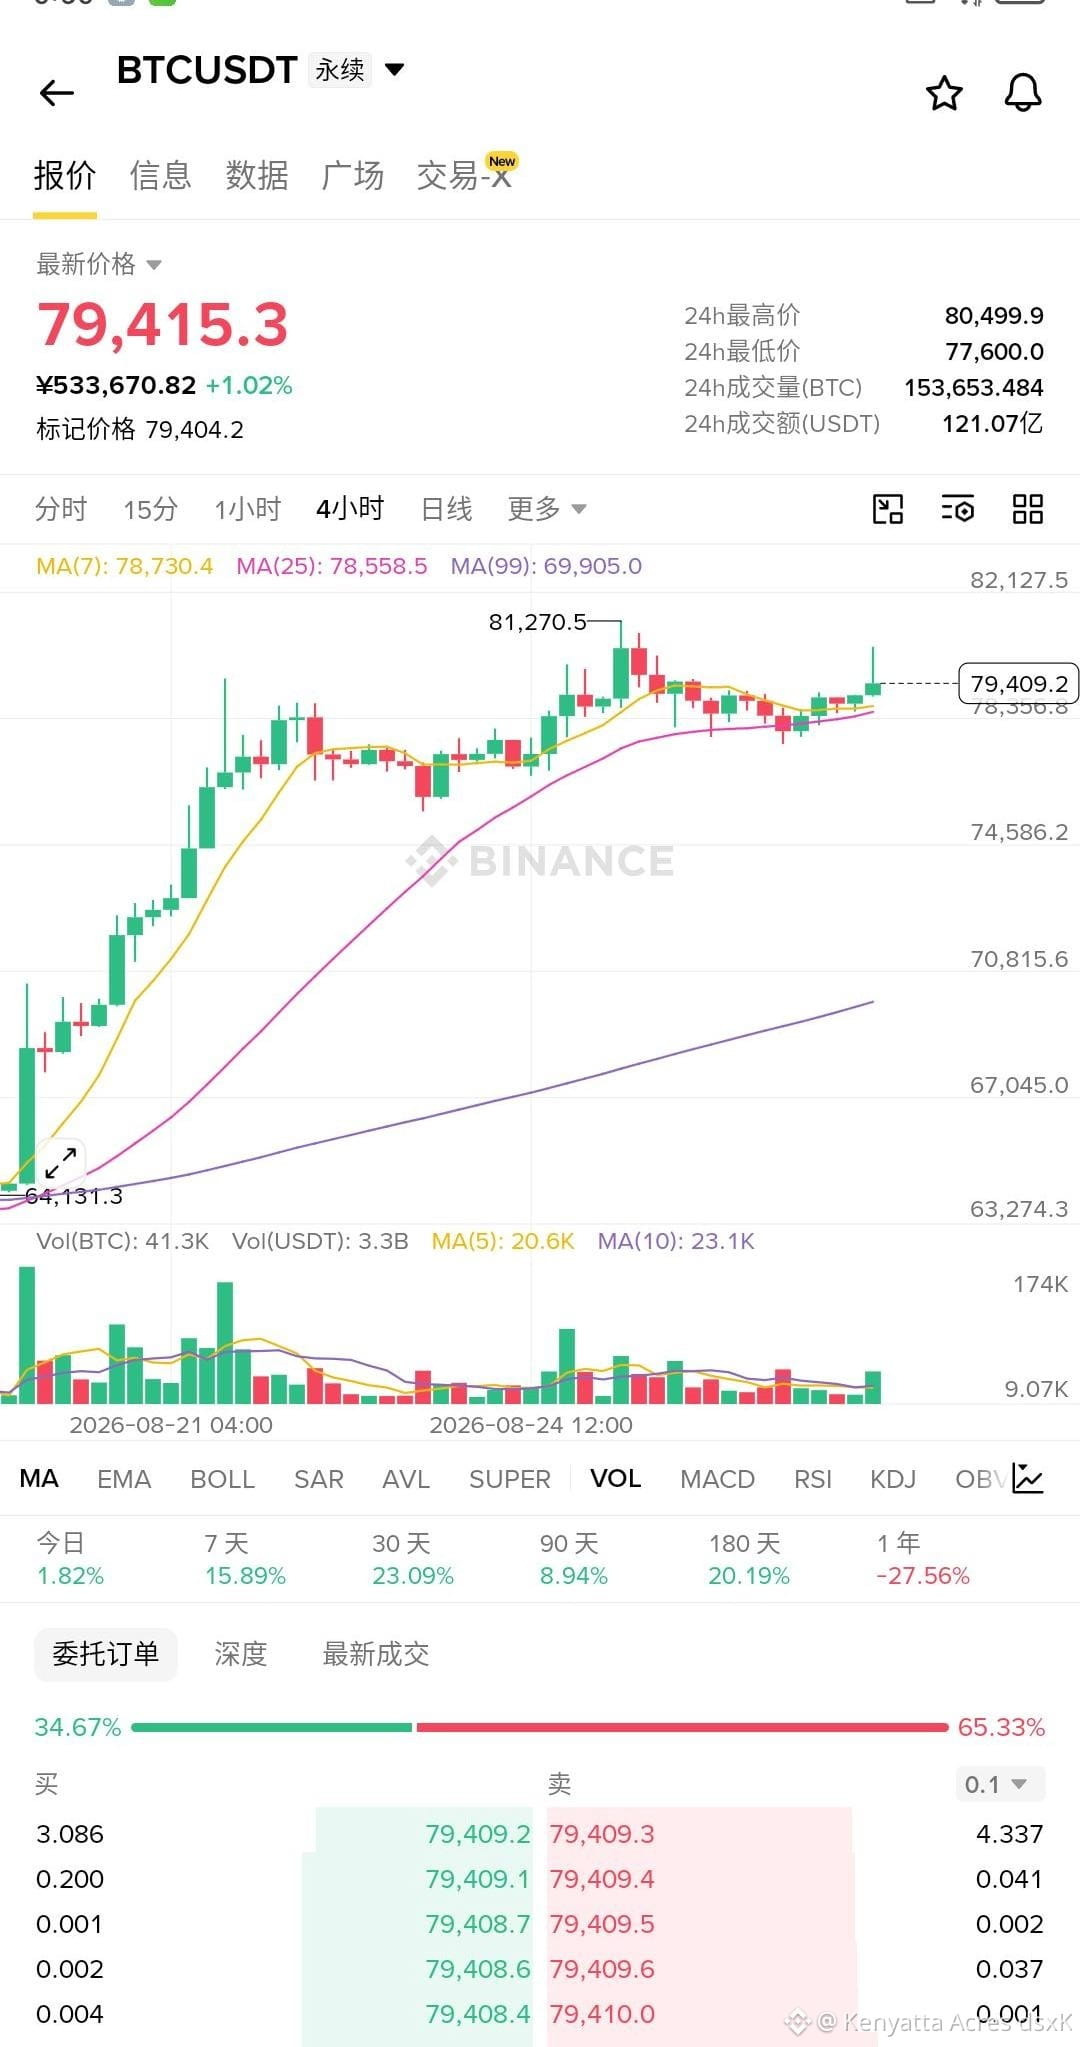Open chart indicator settings icon
The height and width of the screenshot is (2047, 1080).
coord(958,509)
